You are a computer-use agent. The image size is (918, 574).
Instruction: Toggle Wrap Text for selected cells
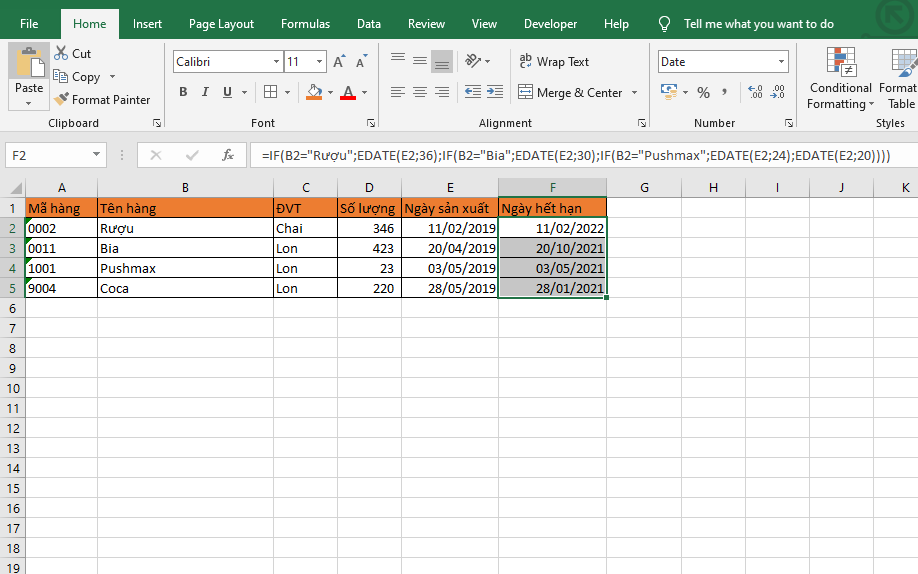555,62
